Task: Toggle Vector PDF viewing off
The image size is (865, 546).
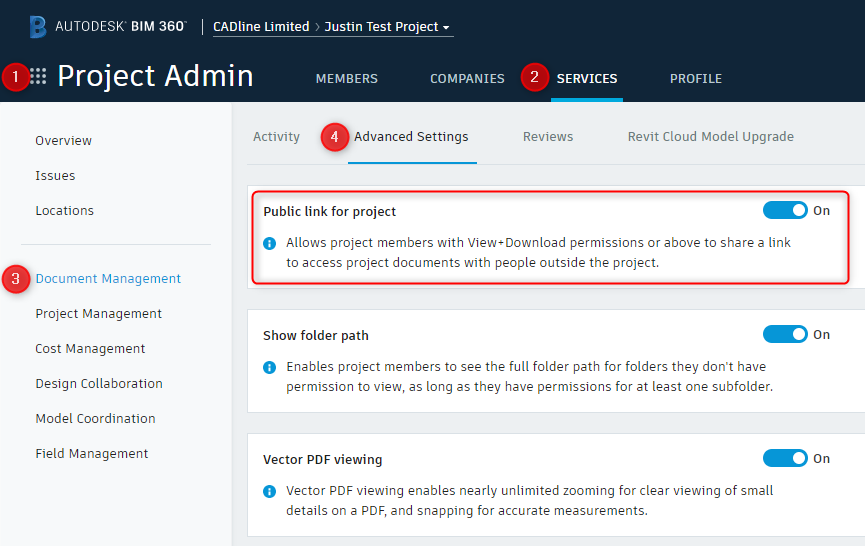Action: pos(785,458)
